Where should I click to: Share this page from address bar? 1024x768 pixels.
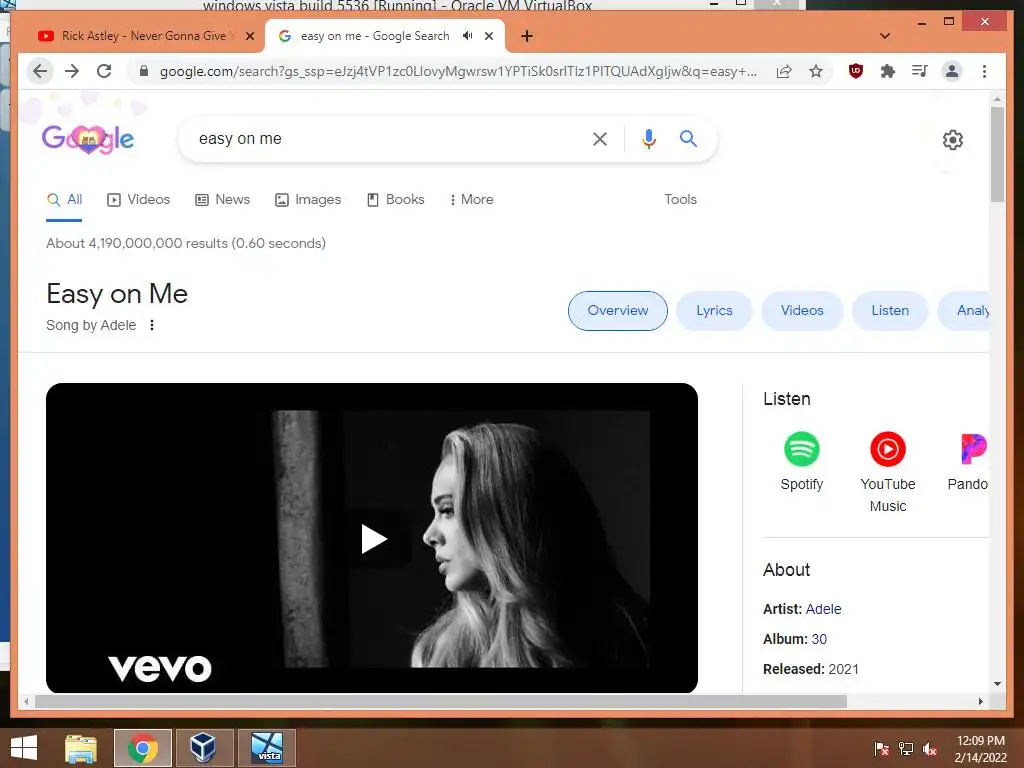point(784,71)
